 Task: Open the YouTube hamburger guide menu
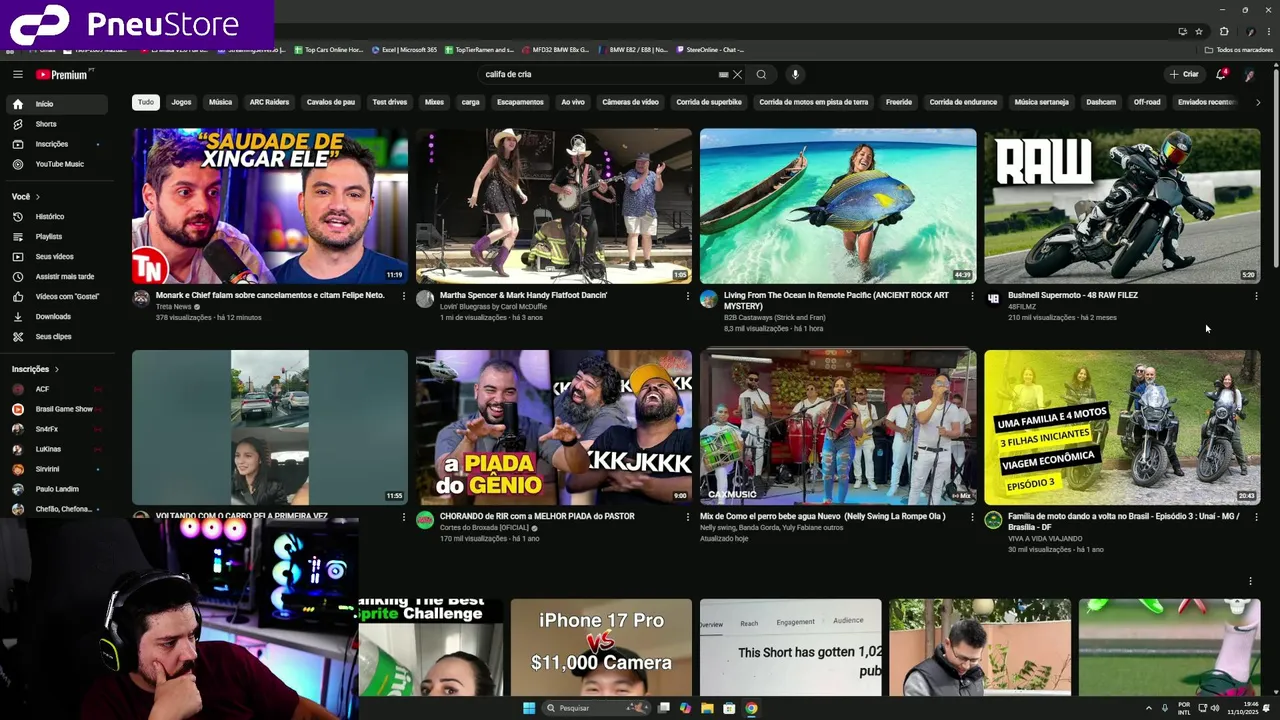click(x=17, y=74)
